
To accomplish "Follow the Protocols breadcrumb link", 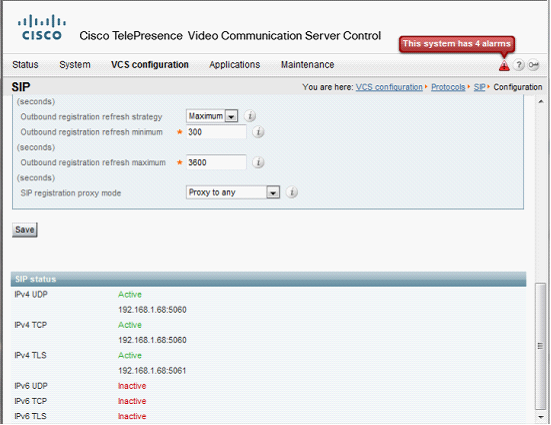I will click(x=448, y=87).
